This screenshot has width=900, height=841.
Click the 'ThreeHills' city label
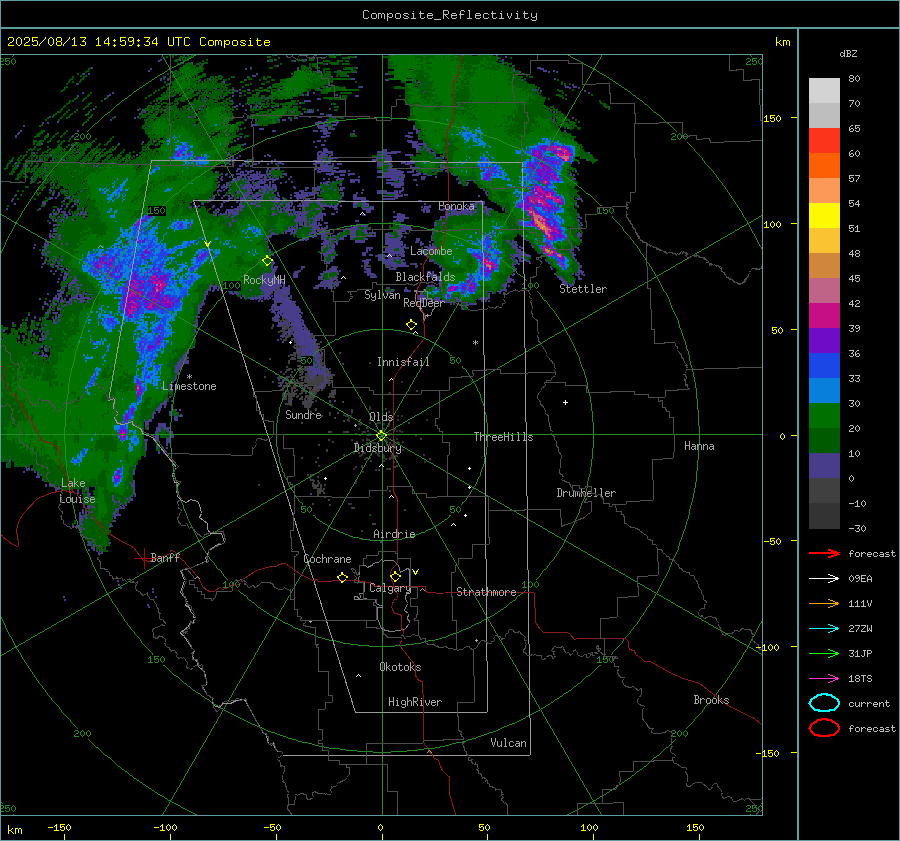[x=503, y=437]
